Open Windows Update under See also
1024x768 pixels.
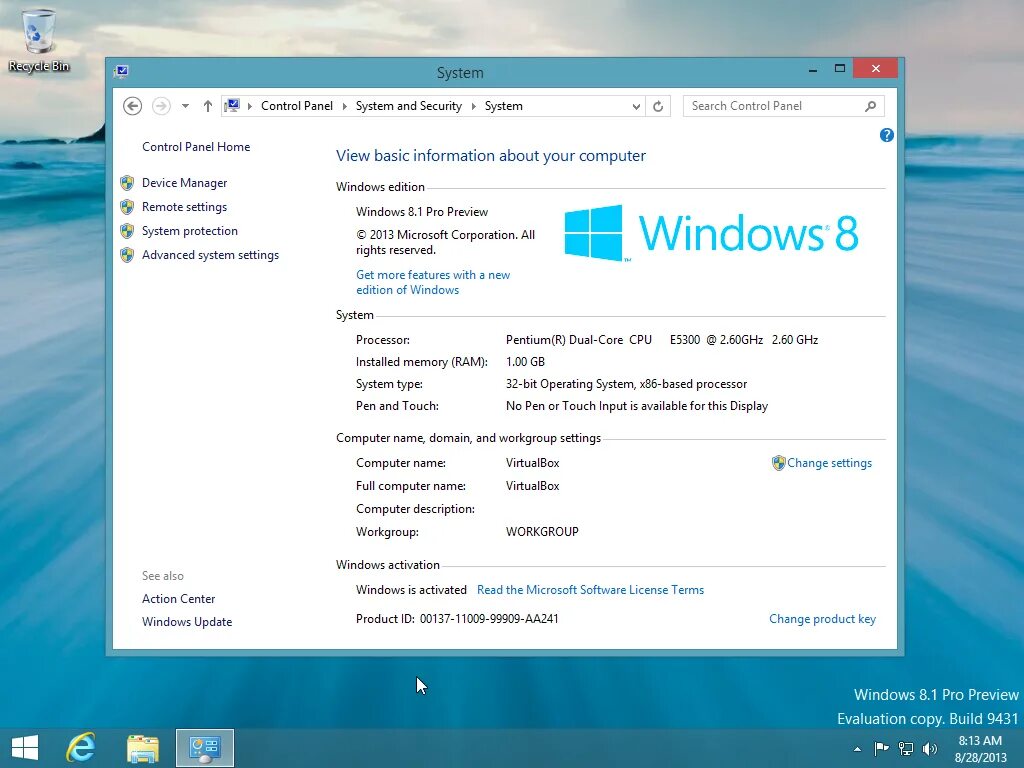[187, 622]
